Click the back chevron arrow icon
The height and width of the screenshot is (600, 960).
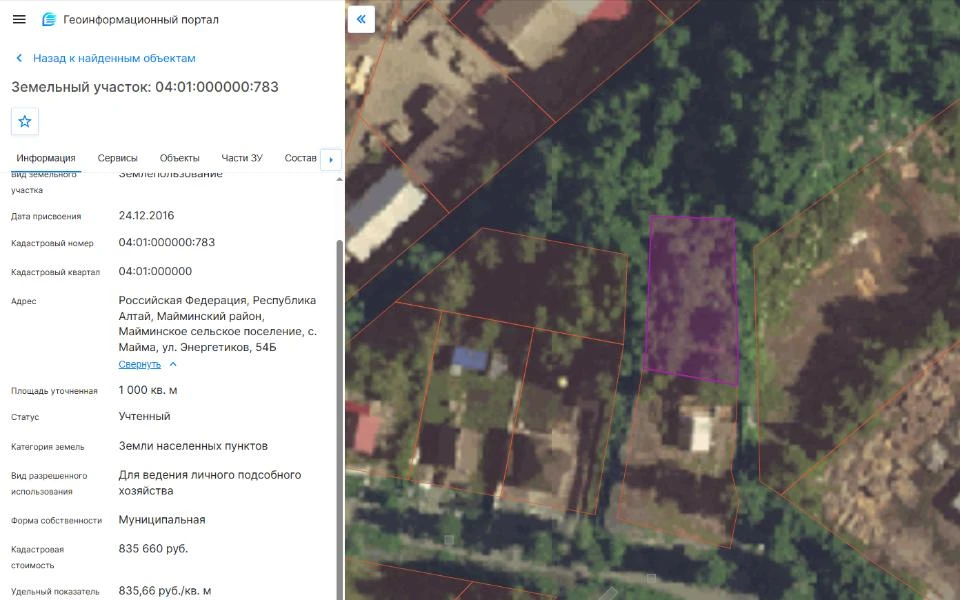click(x=19, y=58)
